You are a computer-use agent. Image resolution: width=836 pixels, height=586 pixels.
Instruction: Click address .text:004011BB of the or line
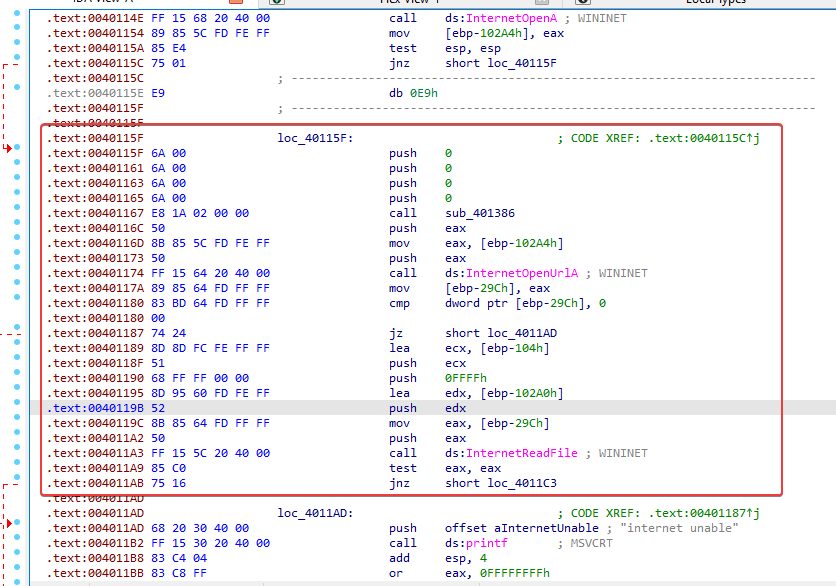95,573
